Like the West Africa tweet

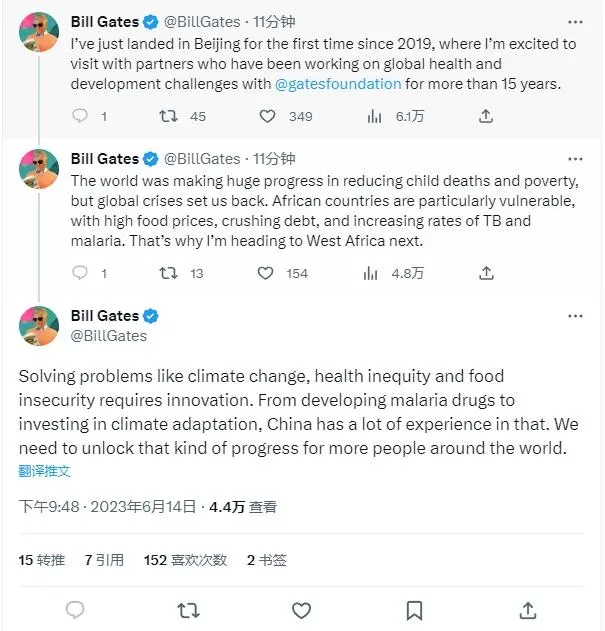point(266,273)
